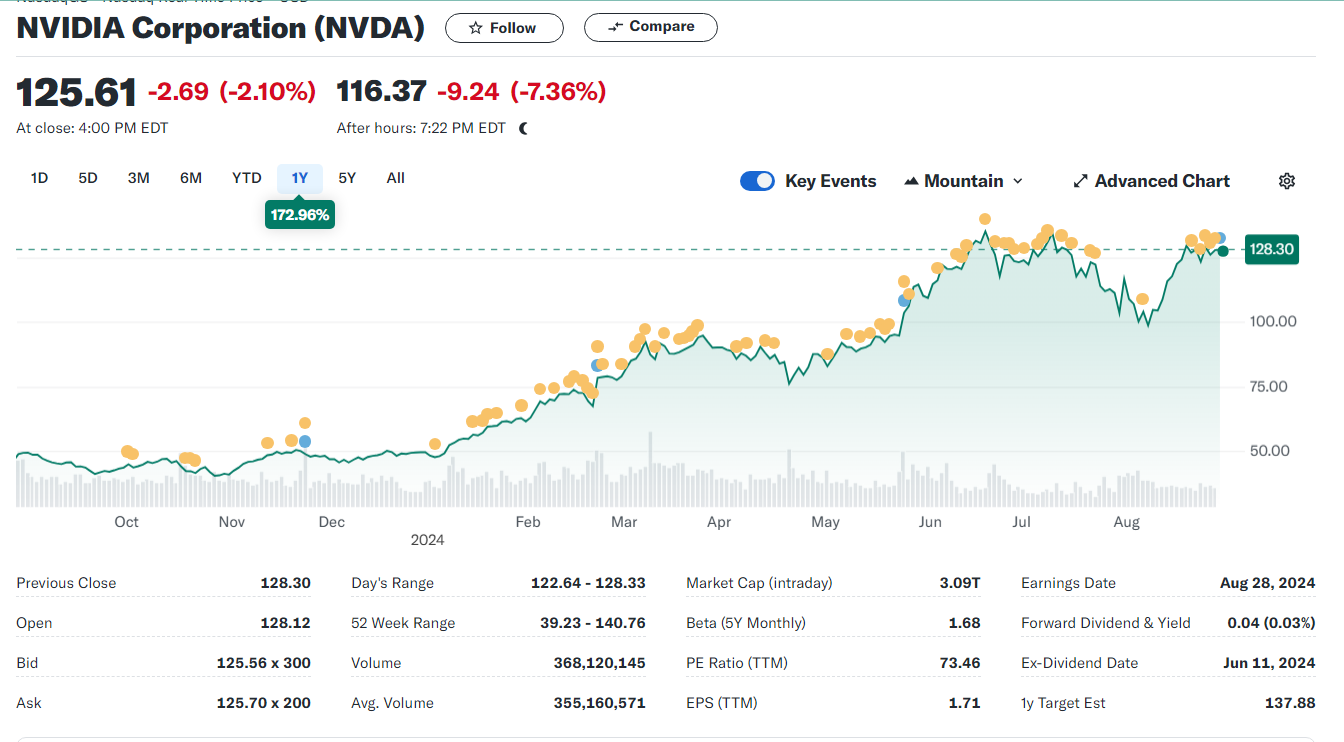The image size is (1344, 742).
Task: Click the closing price 125.61
Action: click(x=76, y=93)
